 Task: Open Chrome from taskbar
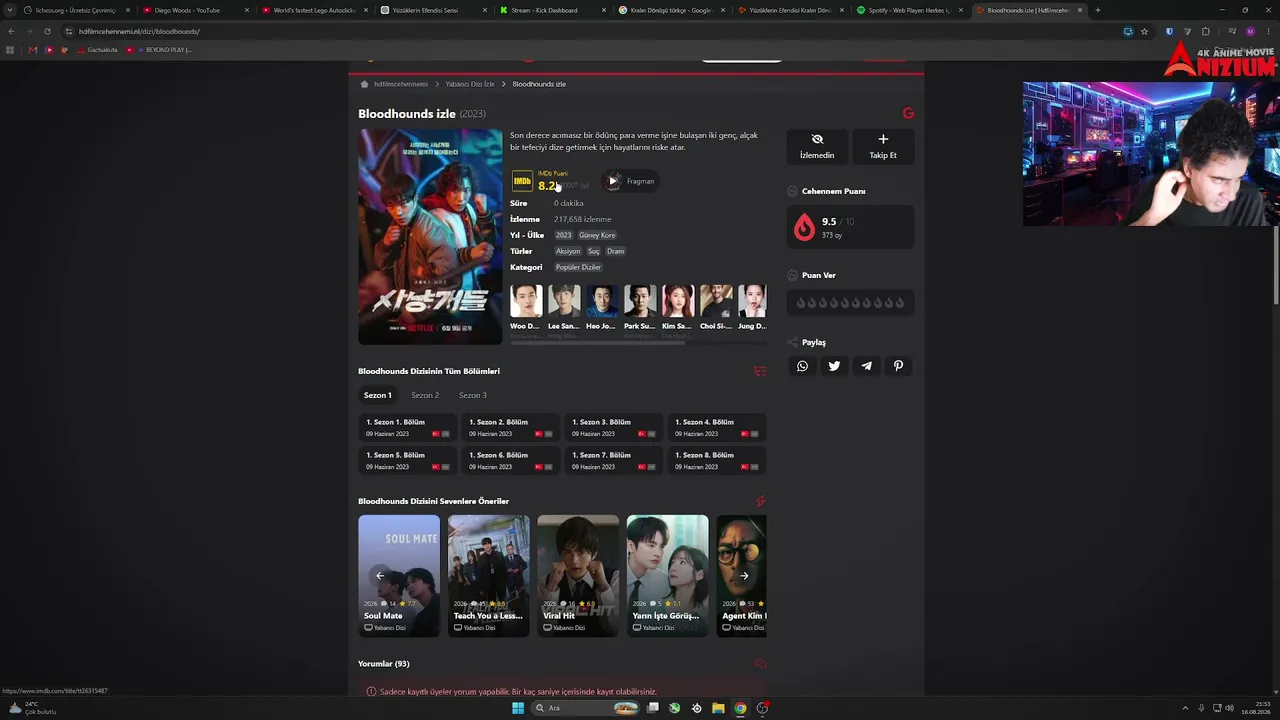[740, 708]
